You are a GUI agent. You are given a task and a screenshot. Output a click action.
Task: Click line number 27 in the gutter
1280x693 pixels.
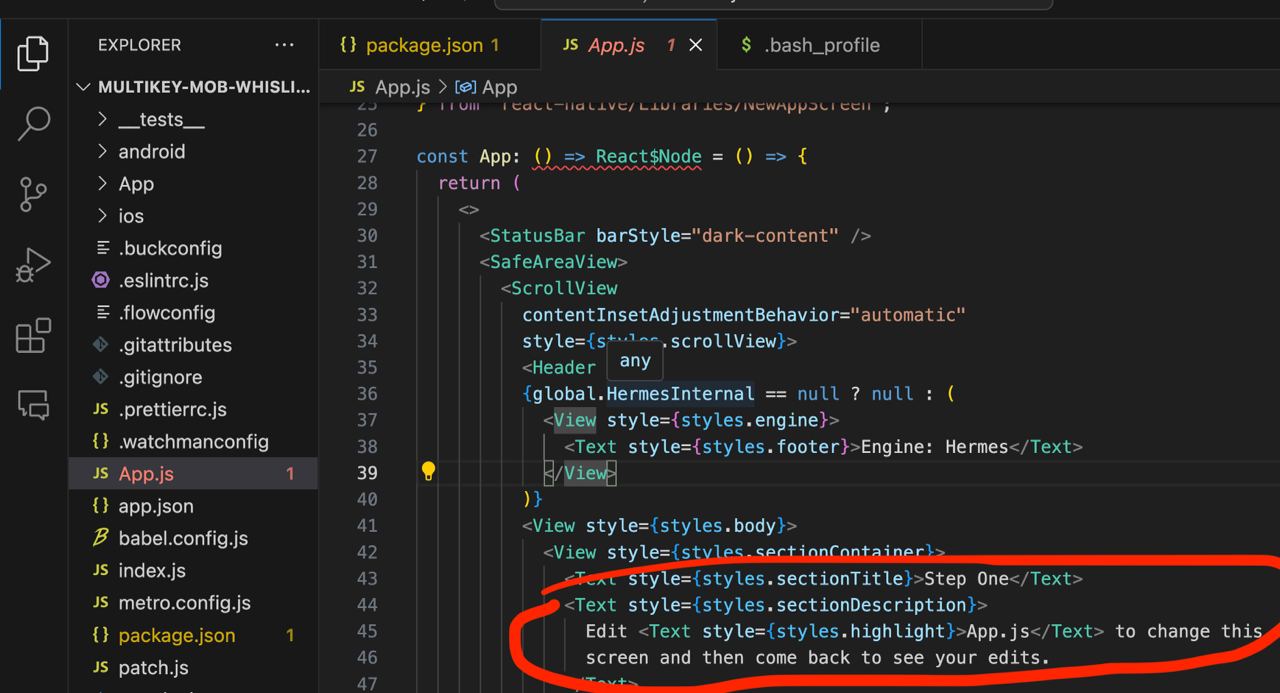point(367,156)
